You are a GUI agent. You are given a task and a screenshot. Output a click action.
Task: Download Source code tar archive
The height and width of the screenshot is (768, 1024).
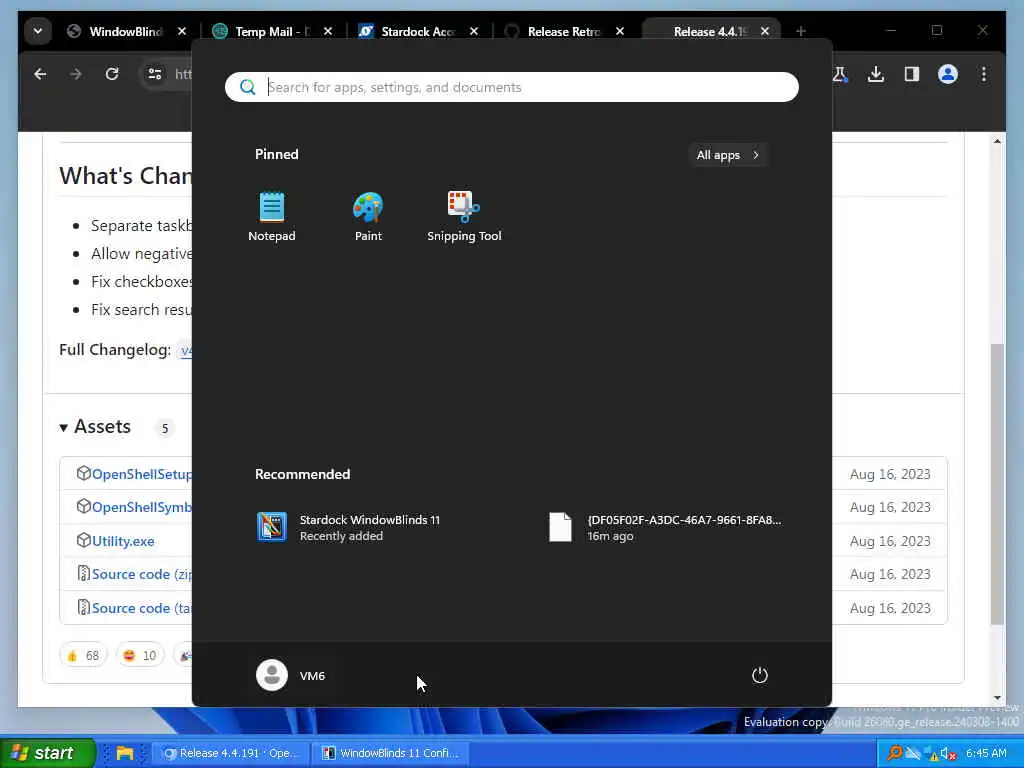(142, 608)
